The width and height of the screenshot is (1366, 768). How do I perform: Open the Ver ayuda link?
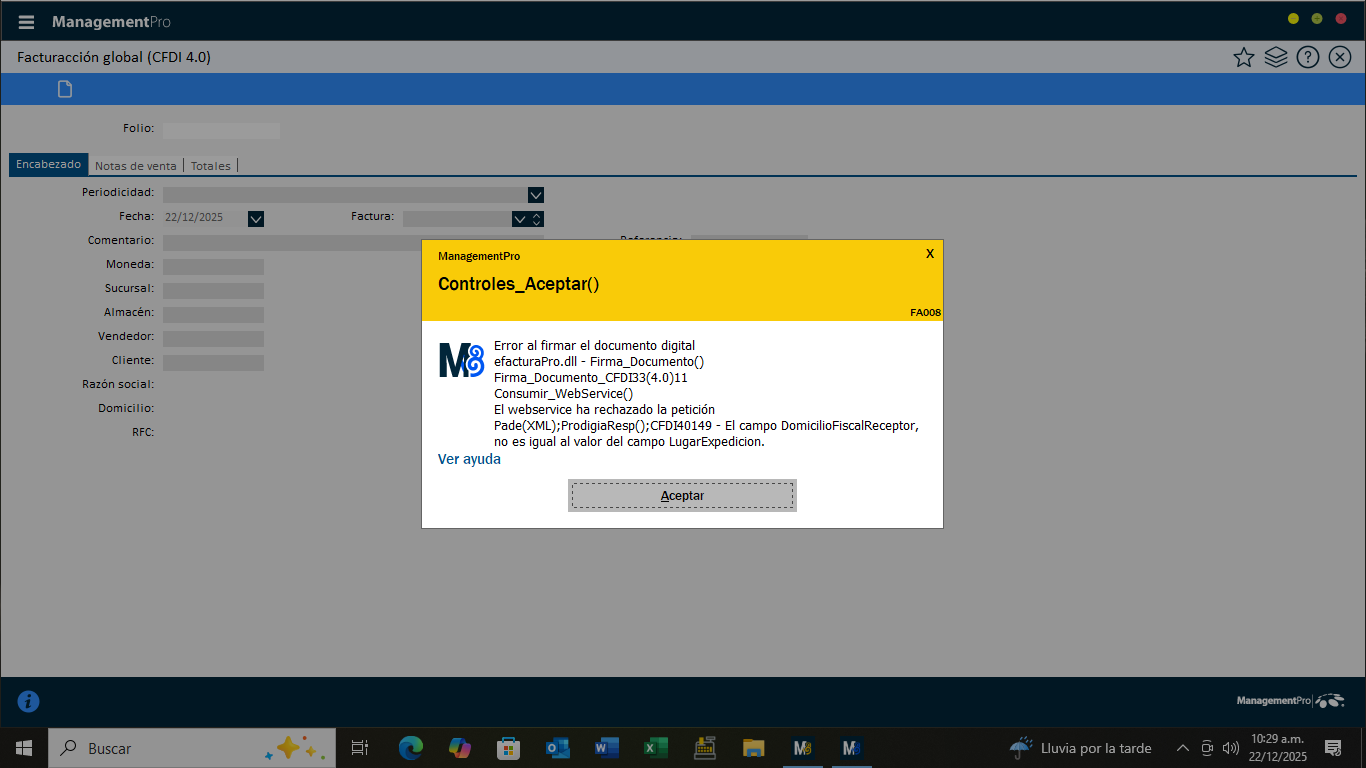point(469,459)
